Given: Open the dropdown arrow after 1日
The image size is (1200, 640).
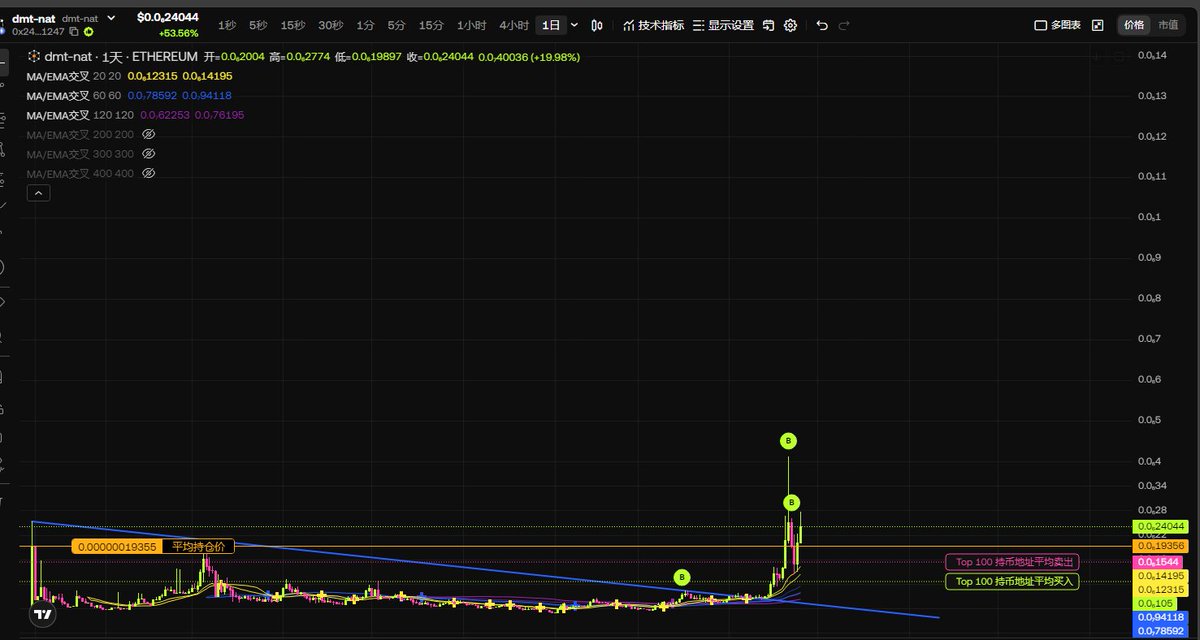Looking at the screenshot, I should tap(574, 25).
